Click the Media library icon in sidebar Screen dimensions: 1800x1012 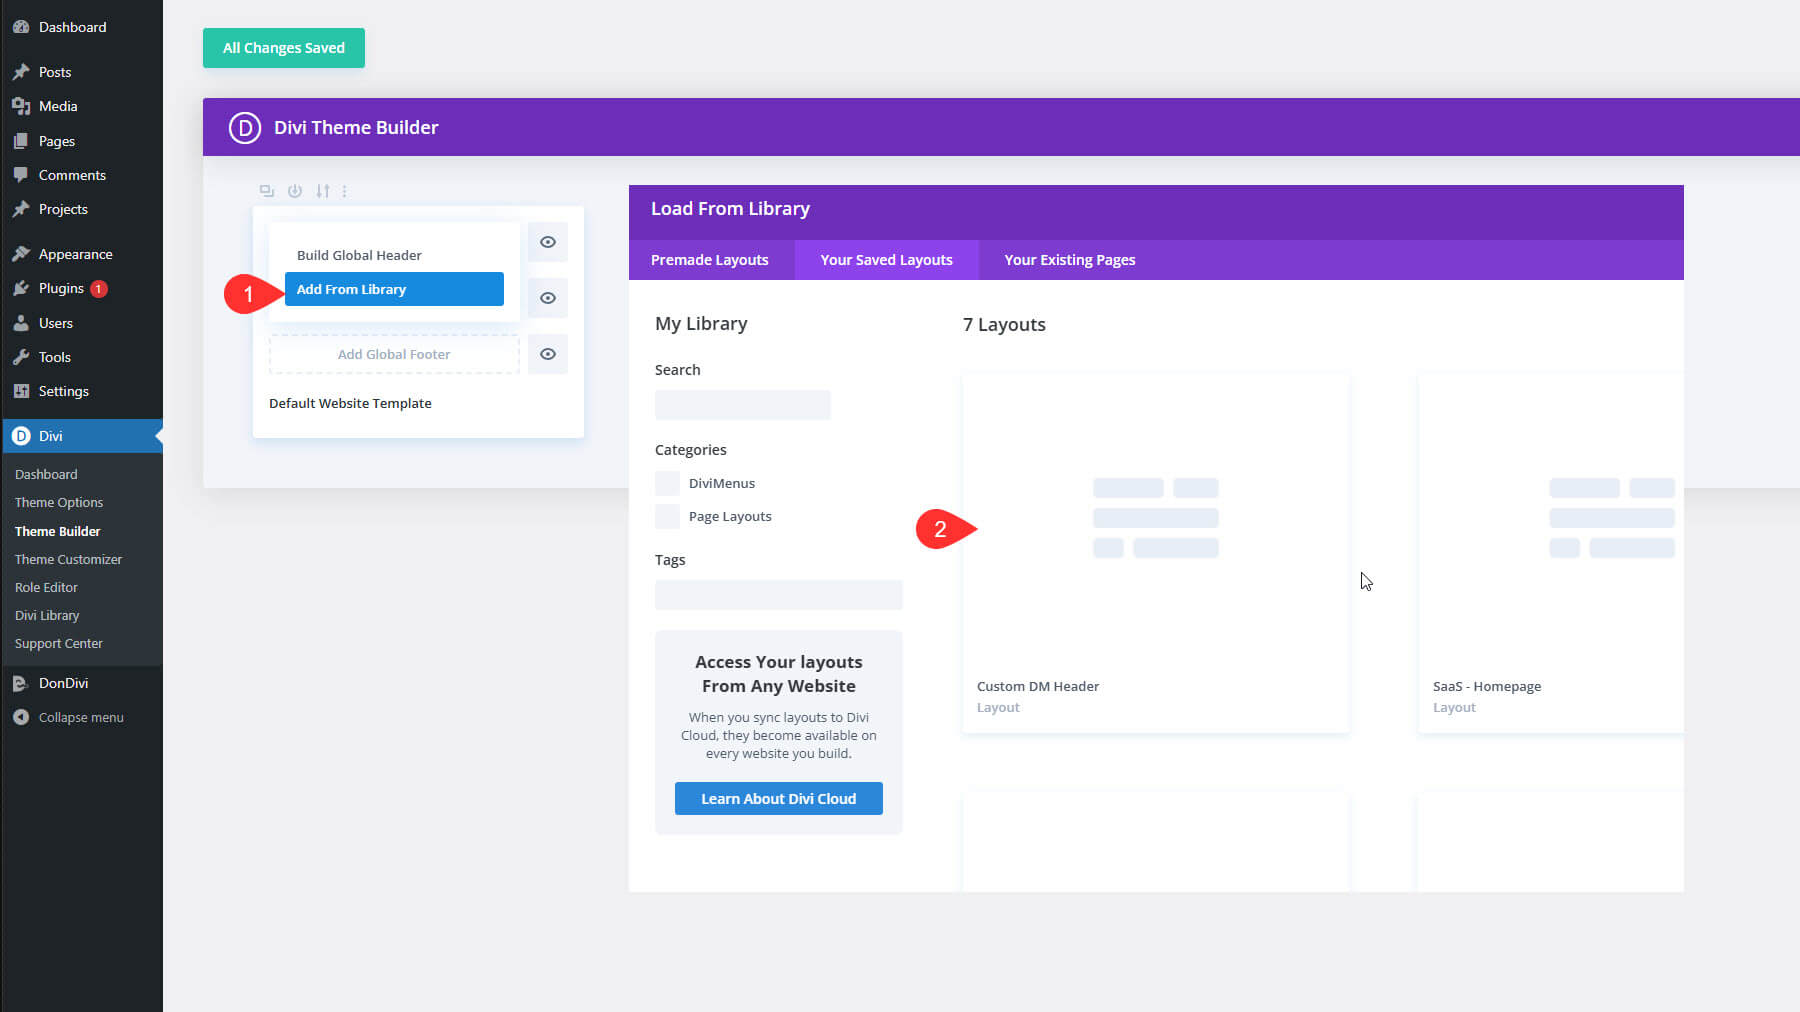pos(21,106)
